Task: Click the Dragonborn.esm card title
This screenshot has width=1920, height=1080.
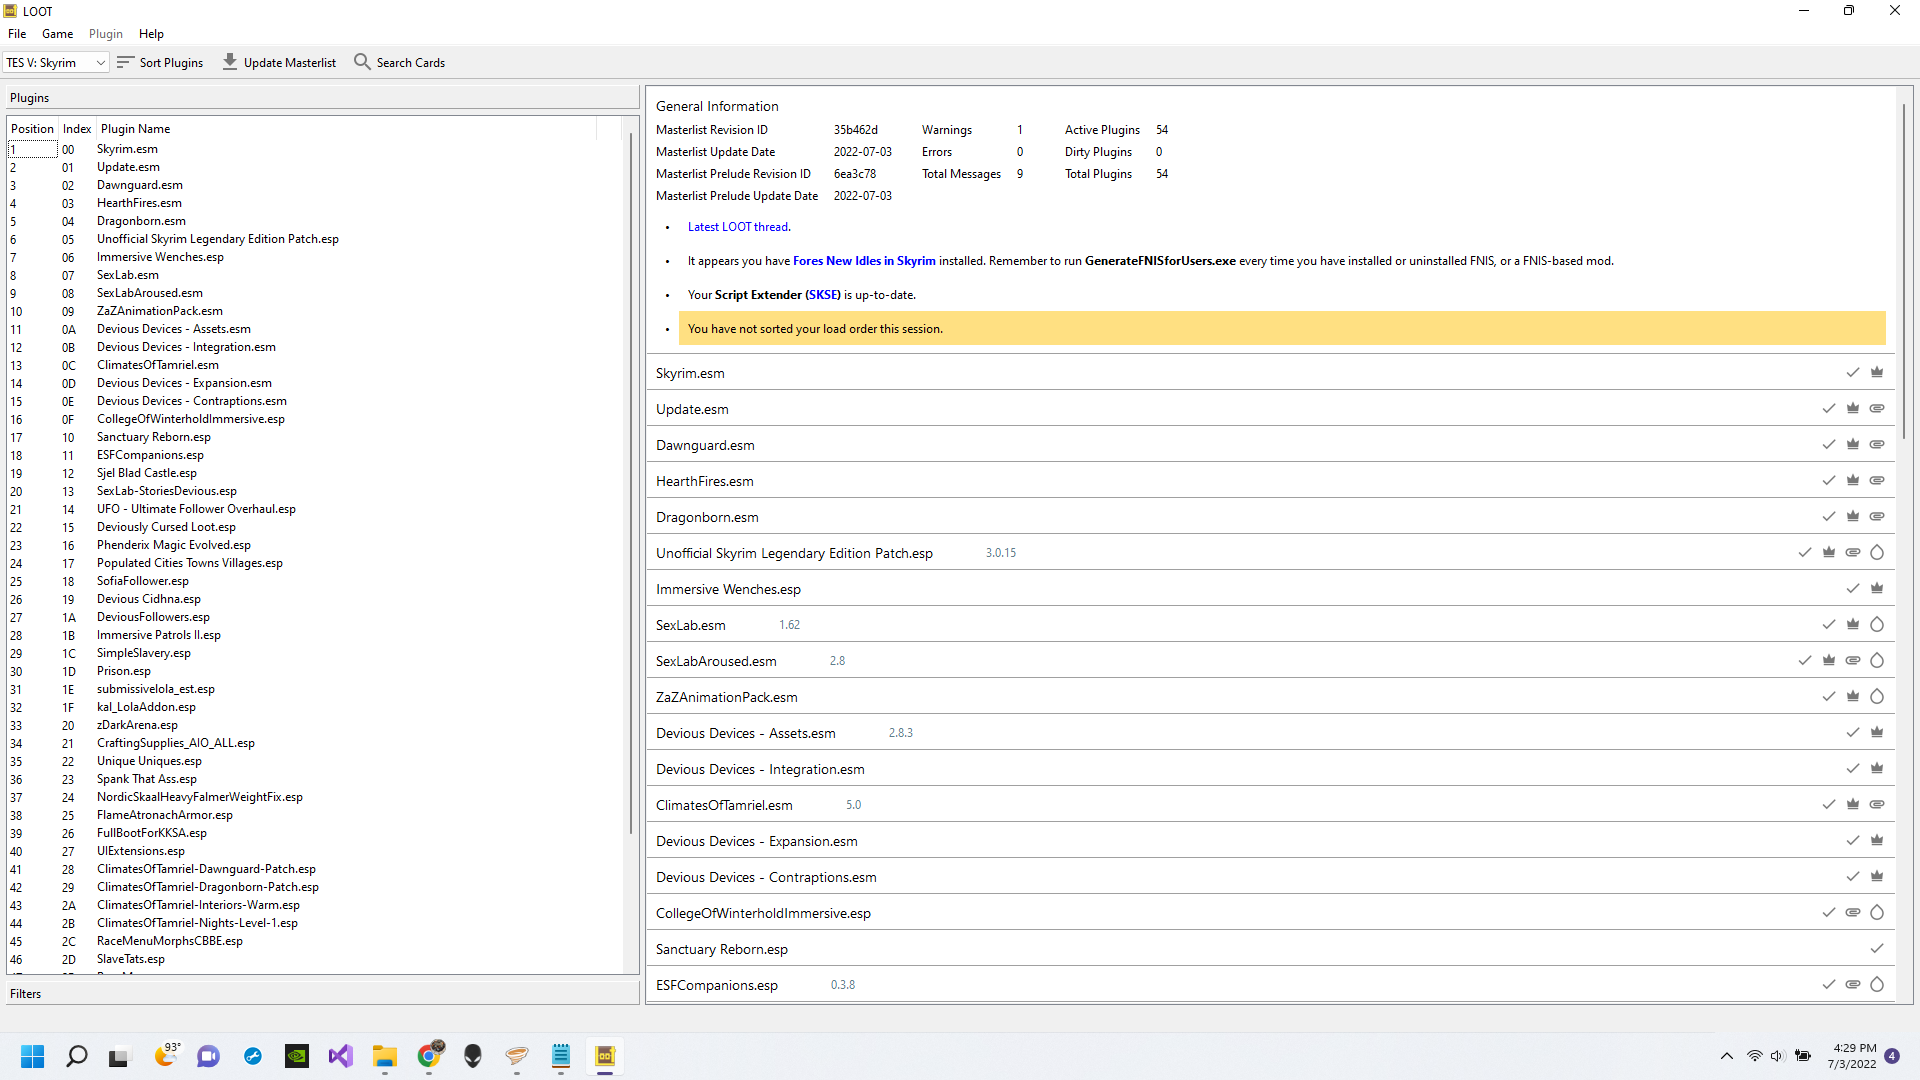Action: pyautogui.click(x=707, y=517)
